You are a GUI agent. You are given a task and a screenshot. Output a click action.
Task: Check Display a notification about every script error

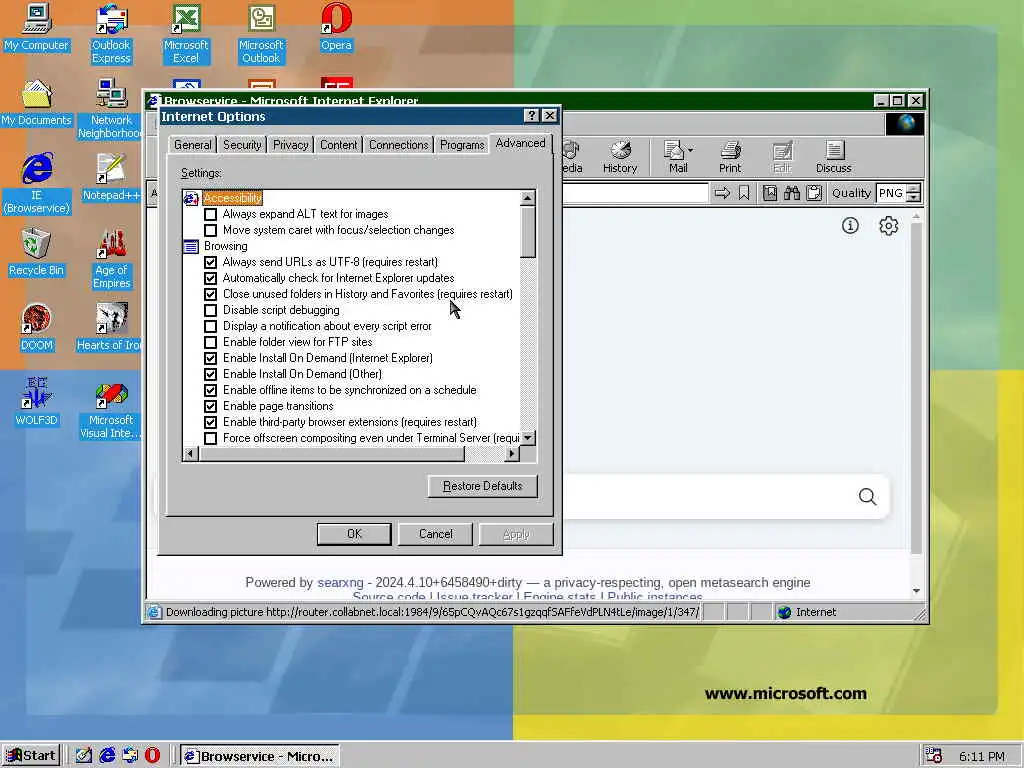(x=210, y=326)
